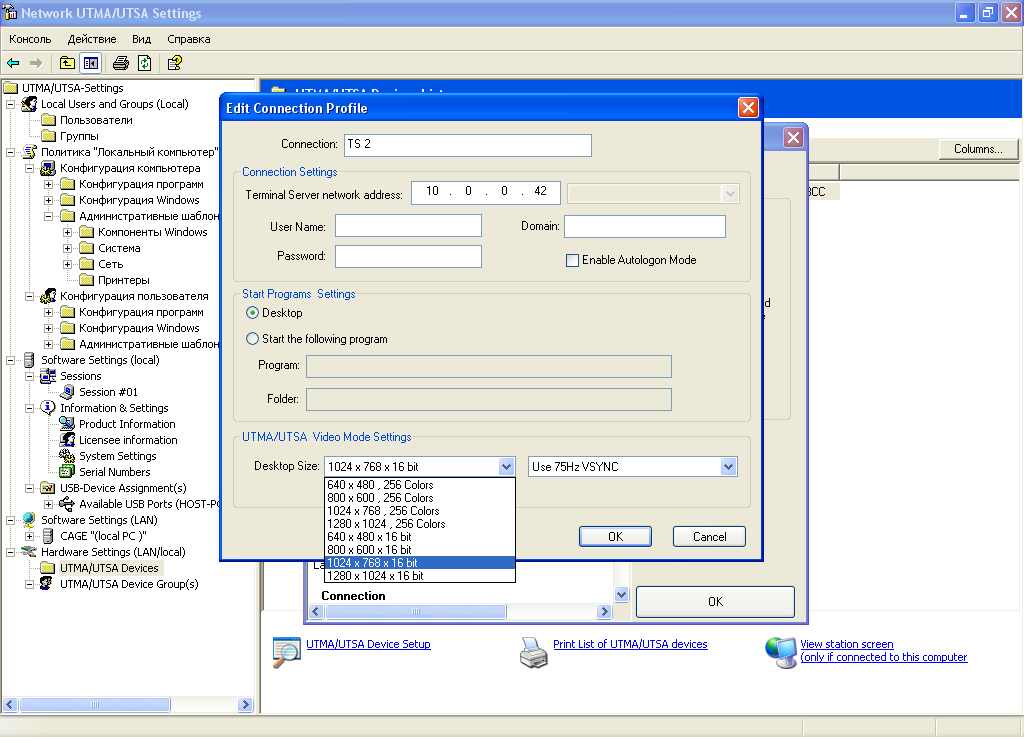Open Print List of UTMA/UTSA devices link
1024x737 pixels.
tap(630, 644)
